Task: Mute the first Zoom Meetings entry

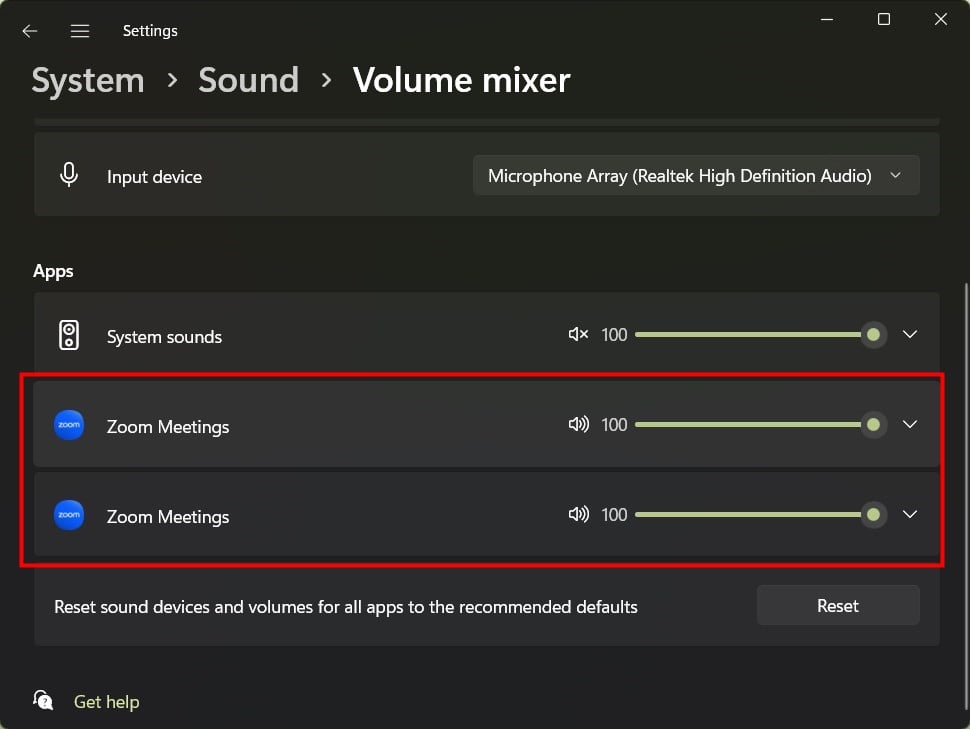Action: click(x=578, y=425)
